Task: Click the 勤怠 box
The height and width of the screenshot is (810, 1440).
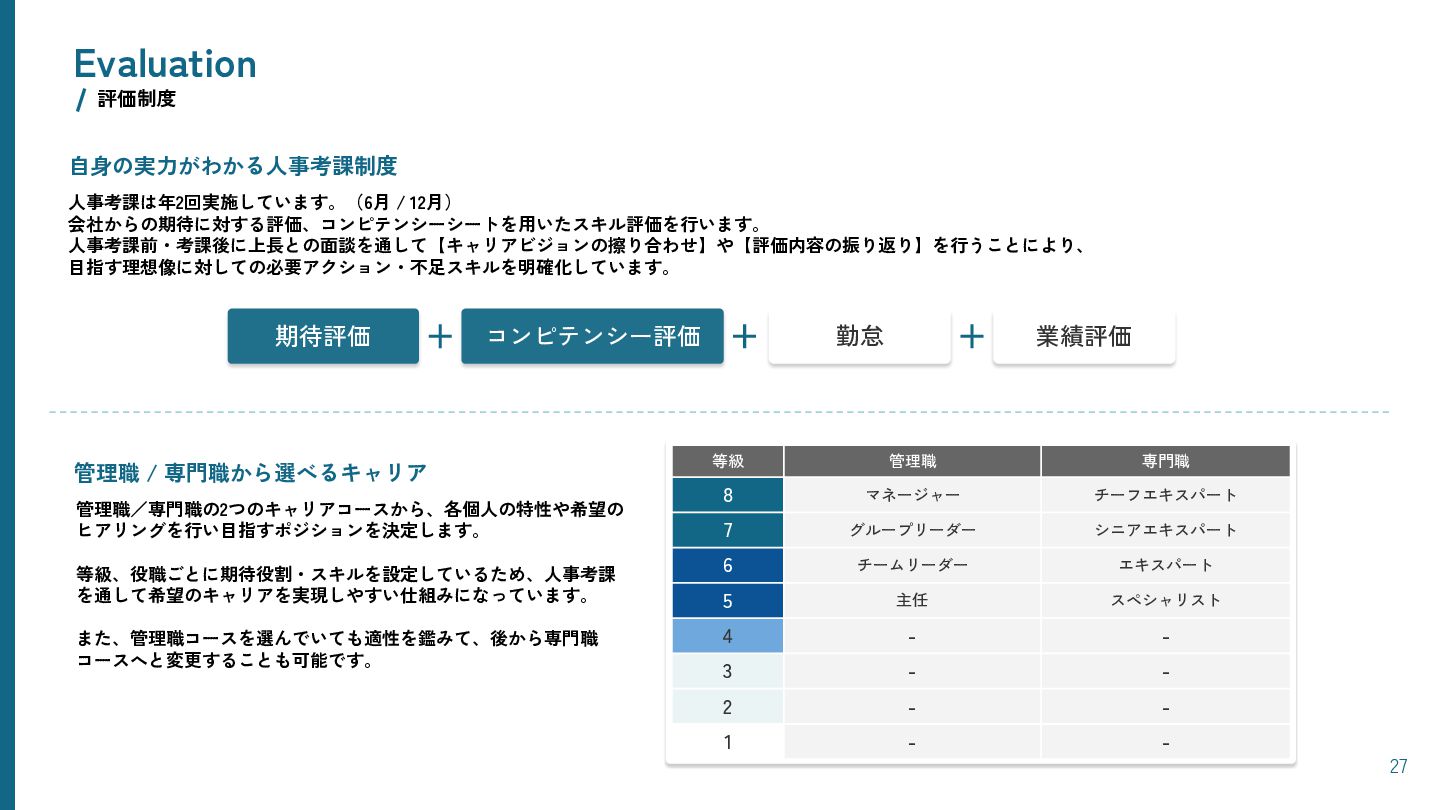Action: [859, 336]
